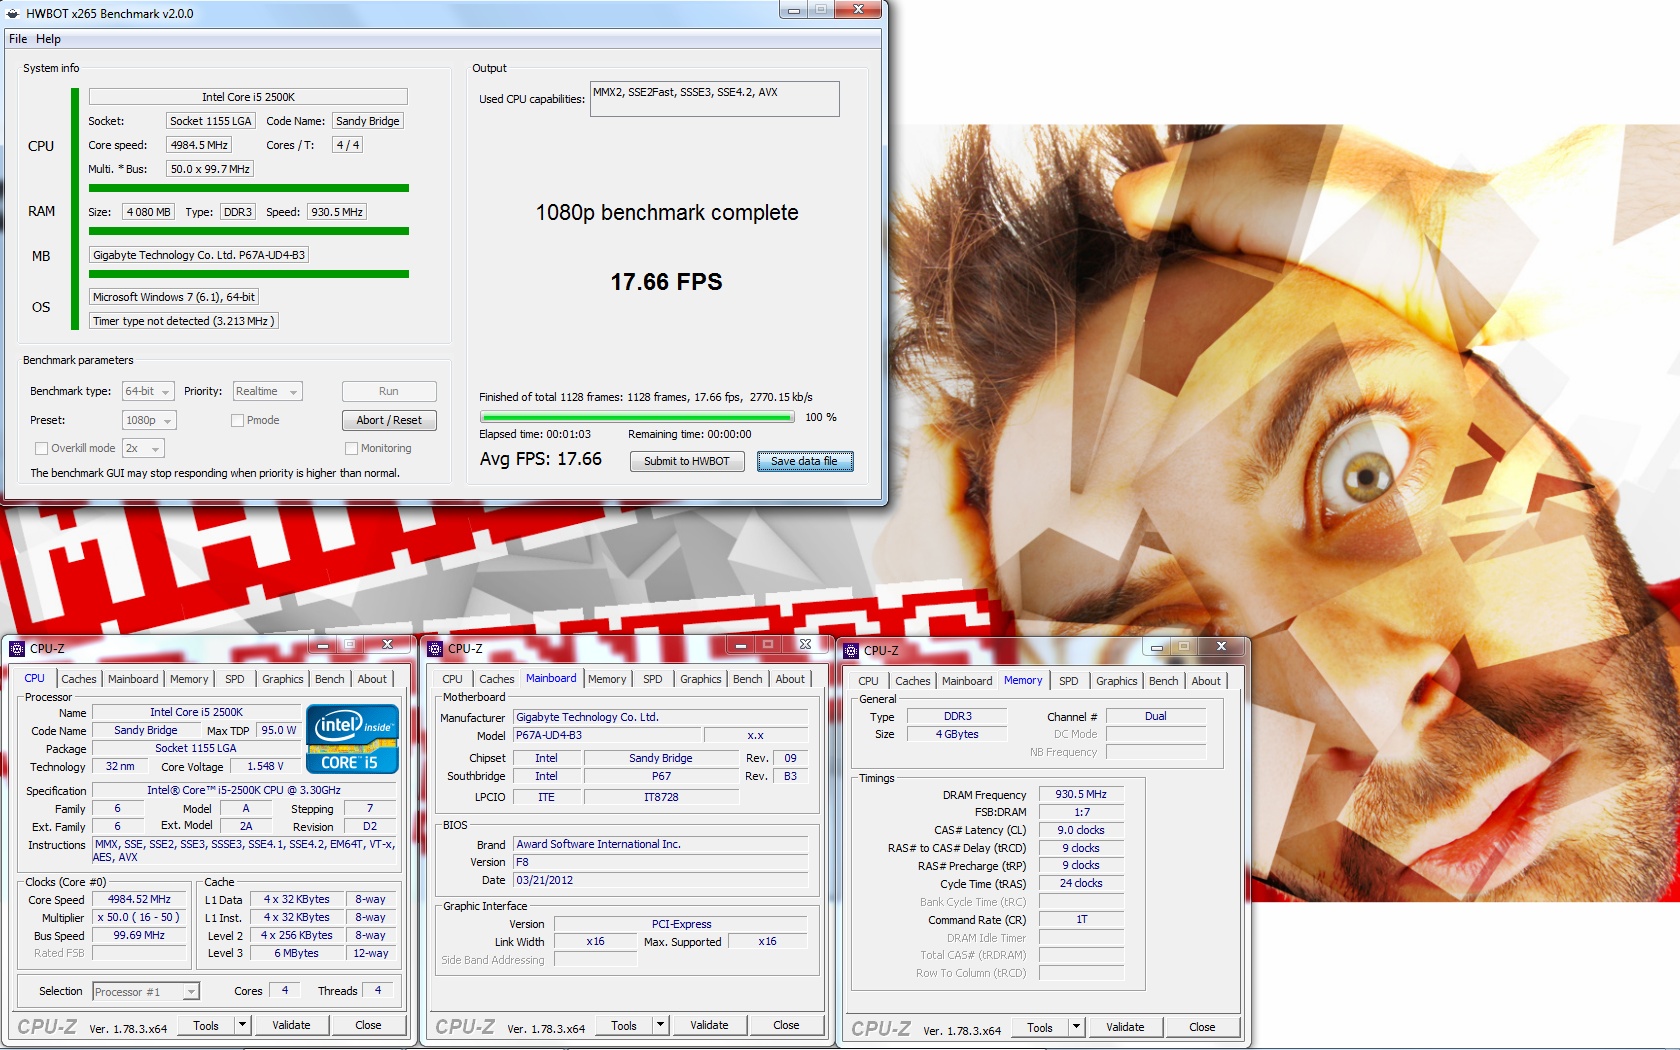This screenshot has height=1050, width=1680.
Task: Open the Benchmark type 64-bit dropdown
Action: (x=148, y=392)
